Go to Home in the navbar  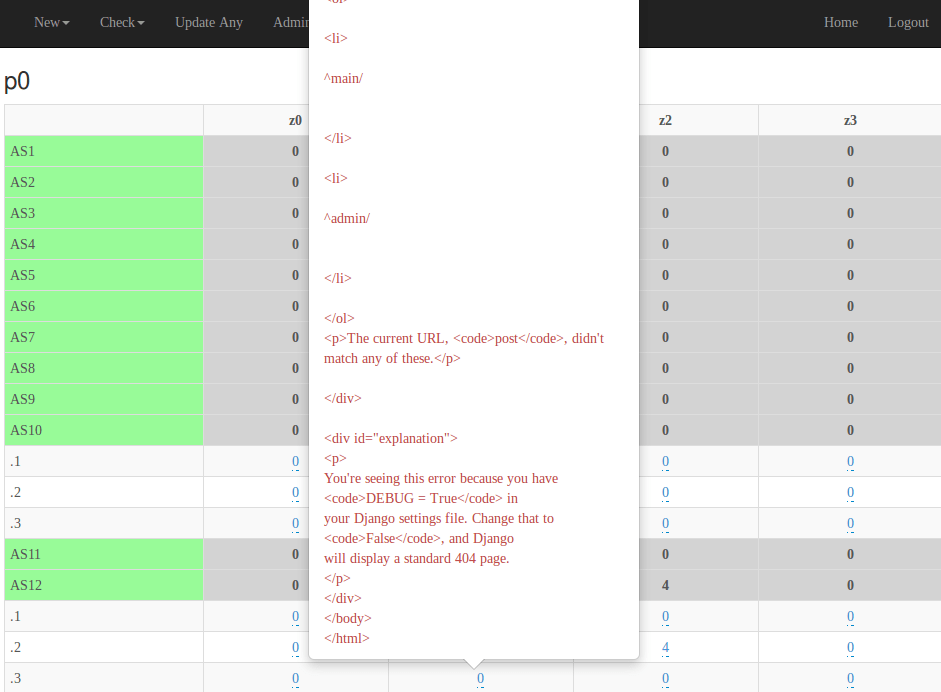tap(840, 22)
